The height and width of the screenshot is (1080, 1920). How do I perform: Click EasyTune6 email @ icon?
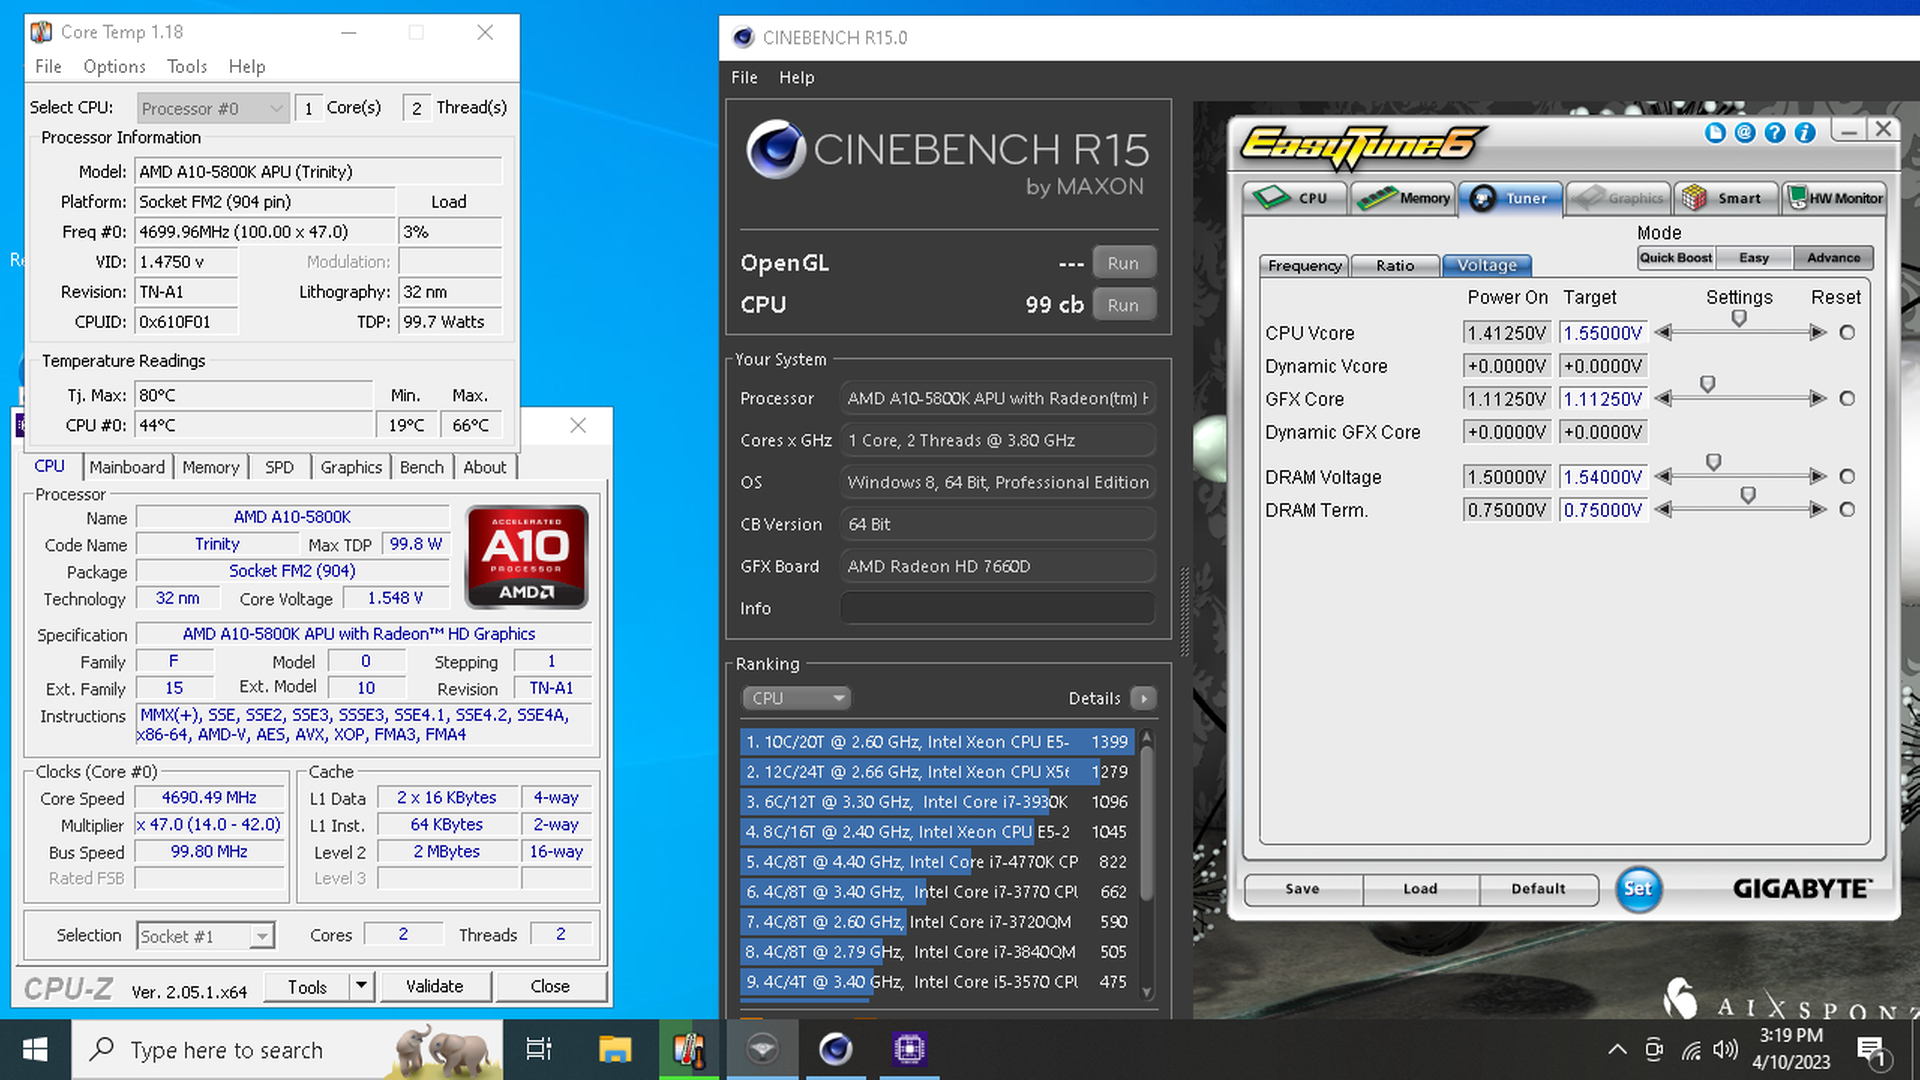[1745, 133]
